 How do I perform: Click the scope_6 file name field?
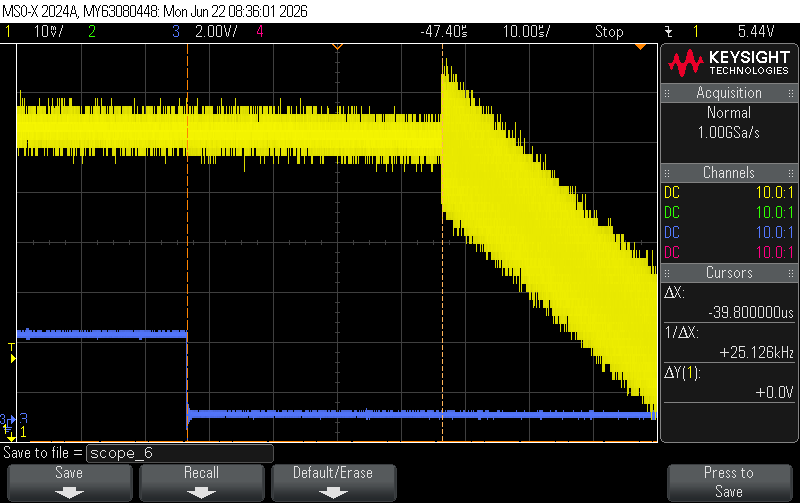(x=180, y=453)
